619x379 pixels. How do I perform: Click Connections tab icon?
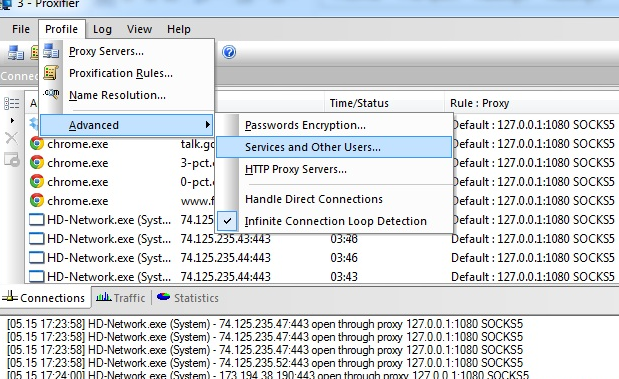point(9,296)
